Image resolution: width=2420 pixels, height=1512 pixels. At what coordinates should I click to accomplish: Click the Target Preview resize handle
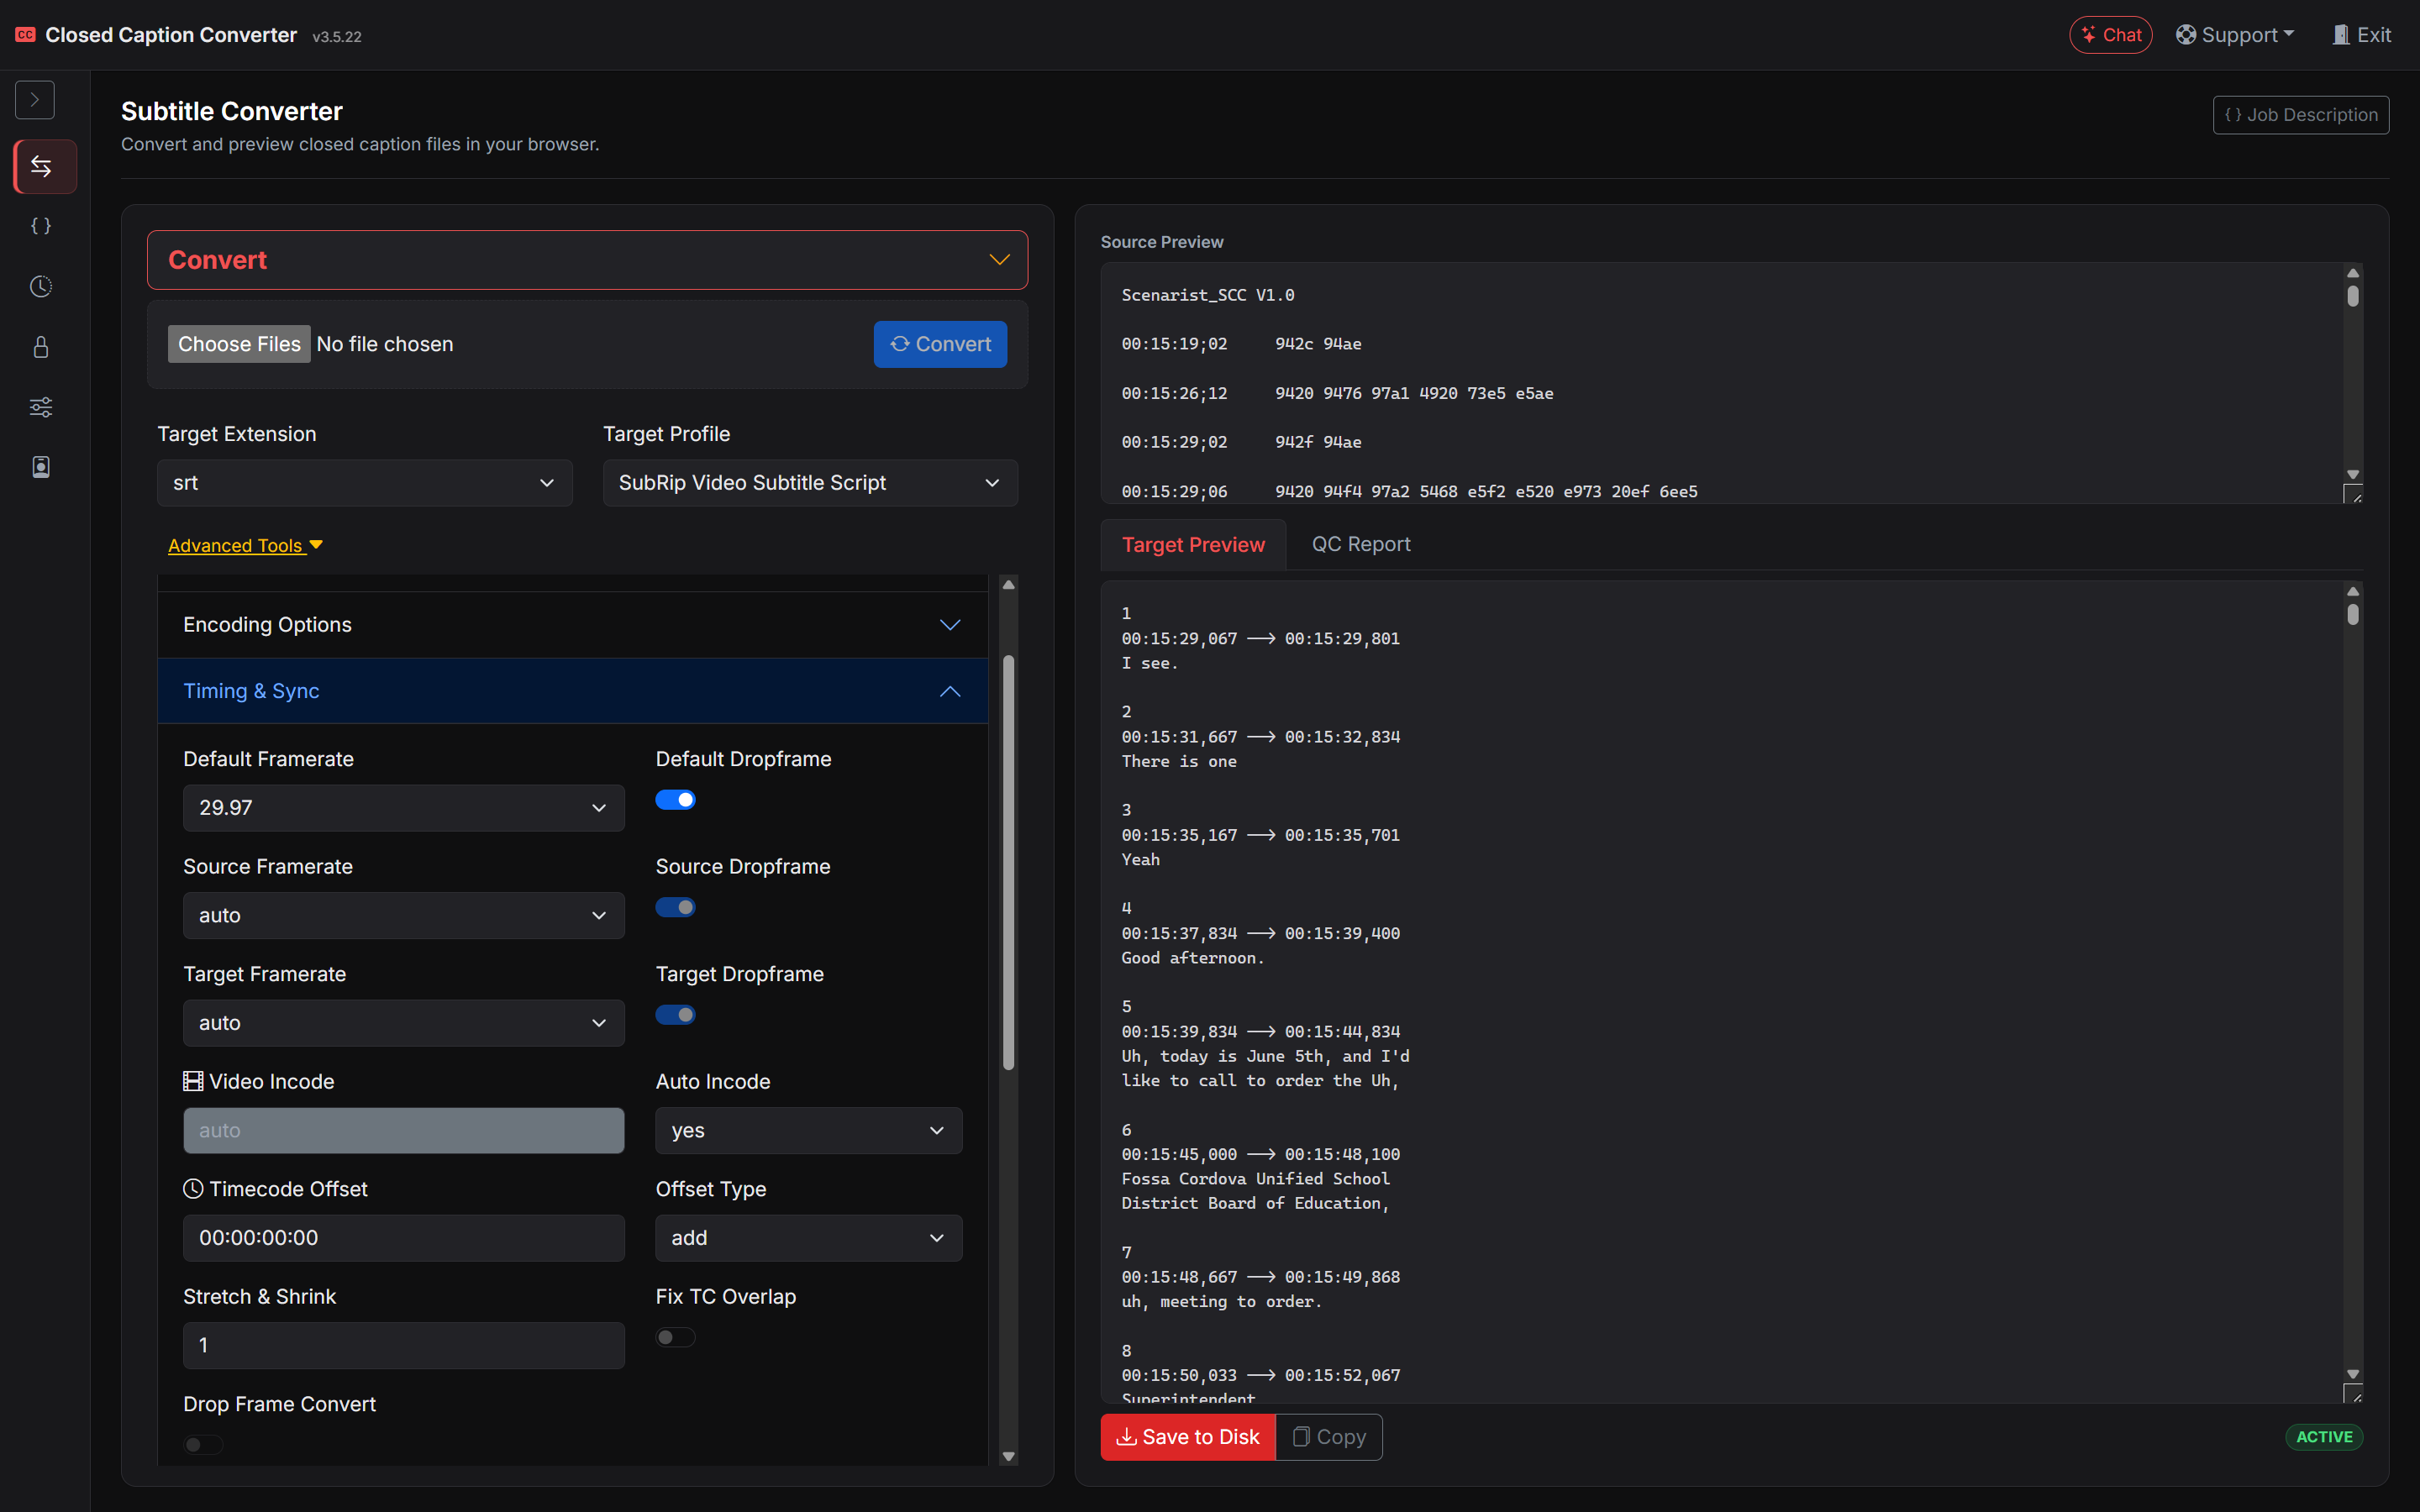point(2353,1394)
